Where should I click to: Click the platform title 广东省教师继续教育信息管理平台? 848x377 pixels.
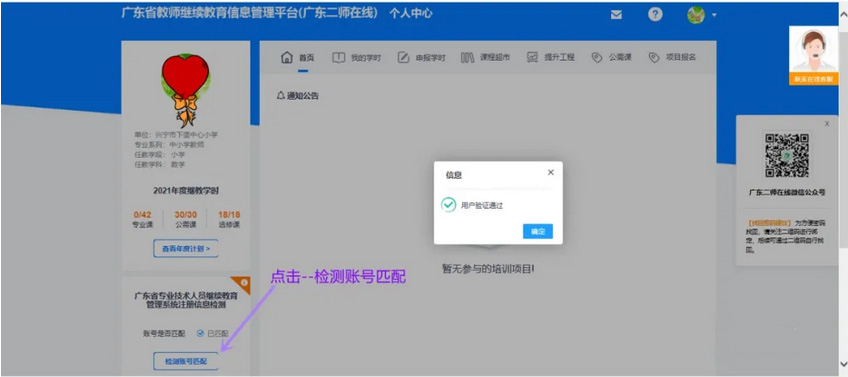pyautogui.click(x=249, y=14)
